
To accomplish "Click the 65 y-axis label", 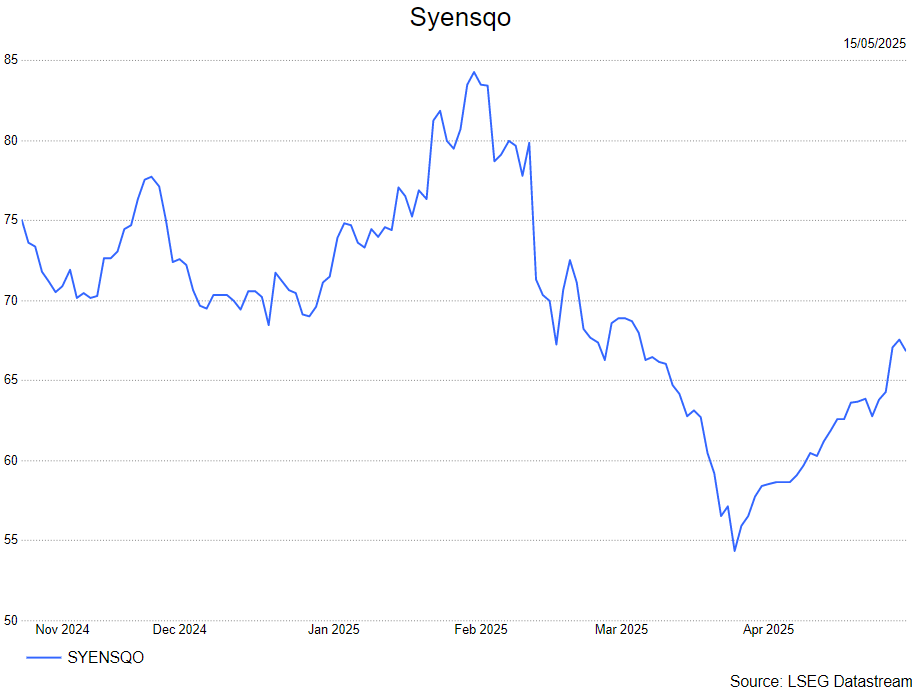I will coord(10,380).
